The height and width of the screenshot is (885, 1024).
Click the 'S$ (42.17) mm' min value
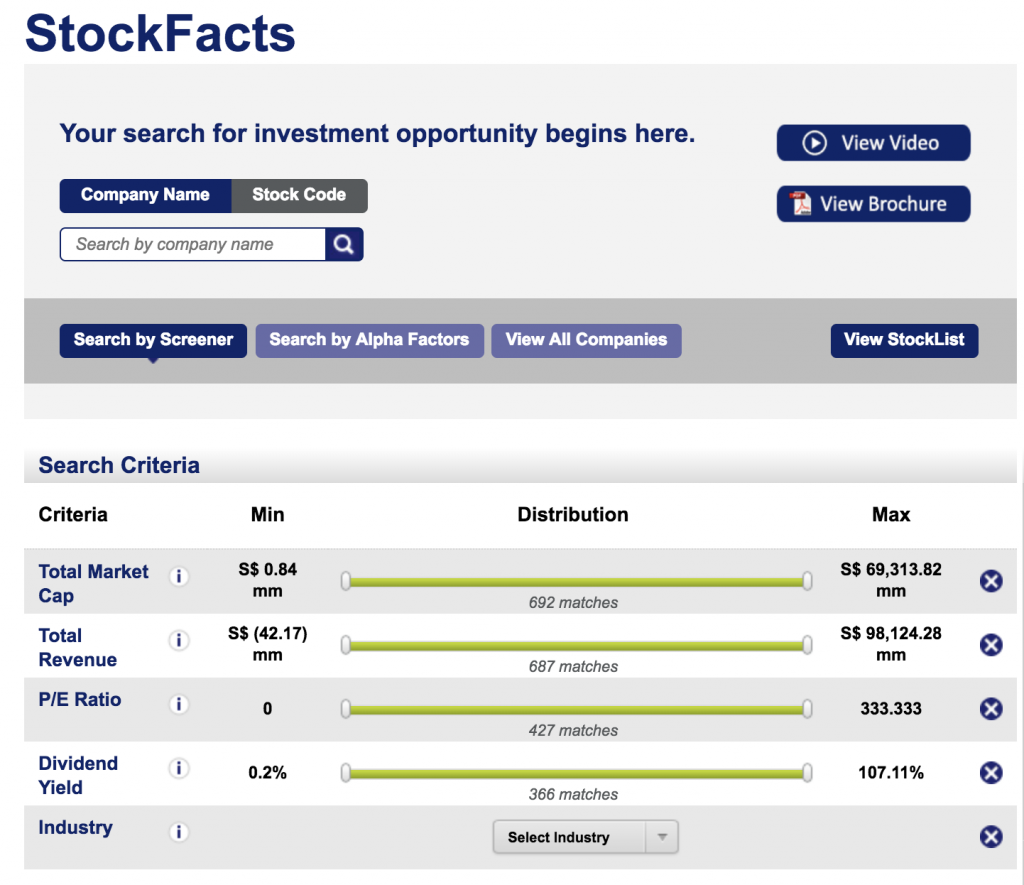(x=268, y=644)
